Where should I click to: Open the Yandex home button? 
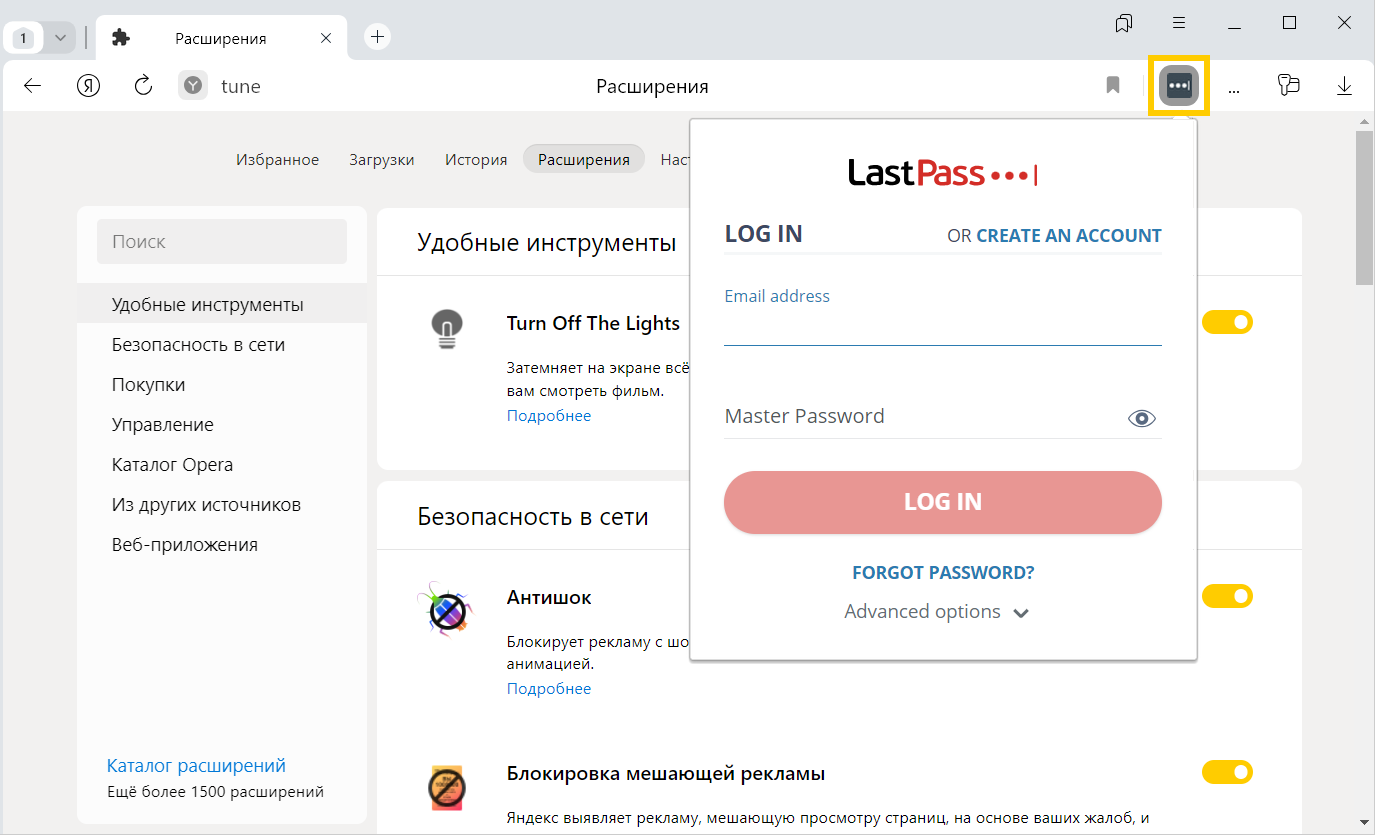[88, 86]
